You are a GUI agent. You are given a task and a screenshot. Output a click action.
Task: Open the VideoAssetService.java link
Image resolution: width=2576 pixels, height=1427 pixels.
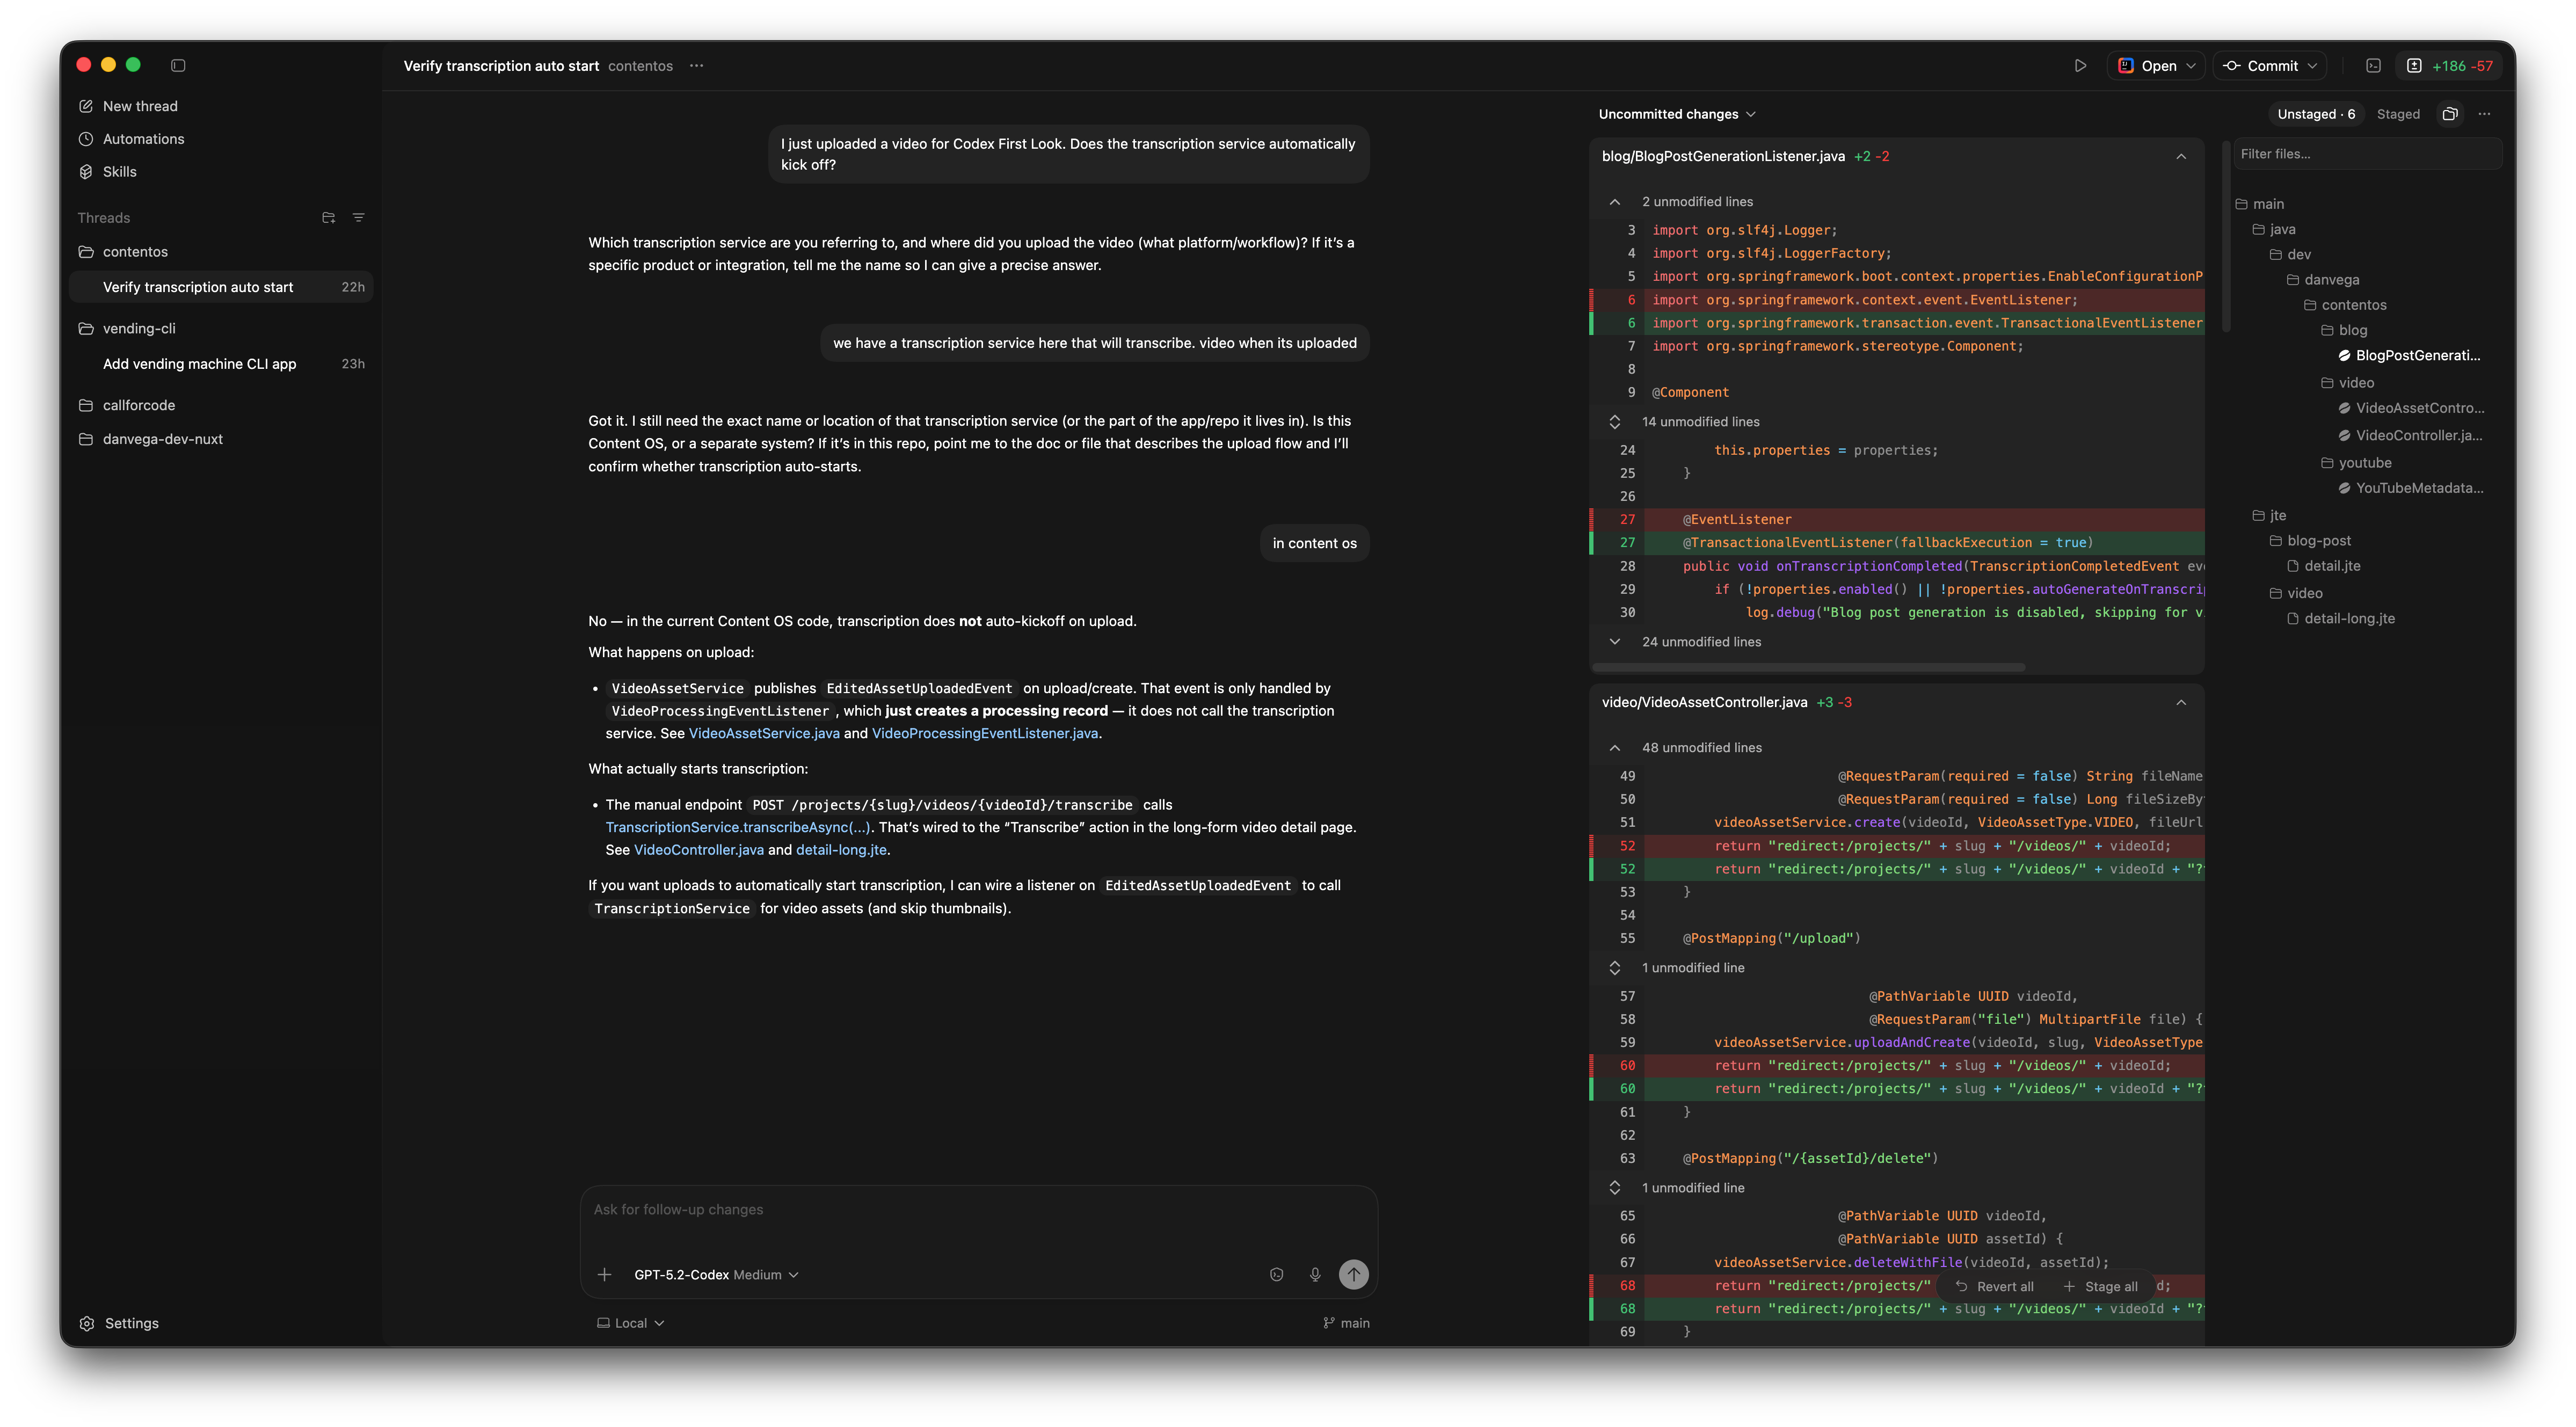763,733
